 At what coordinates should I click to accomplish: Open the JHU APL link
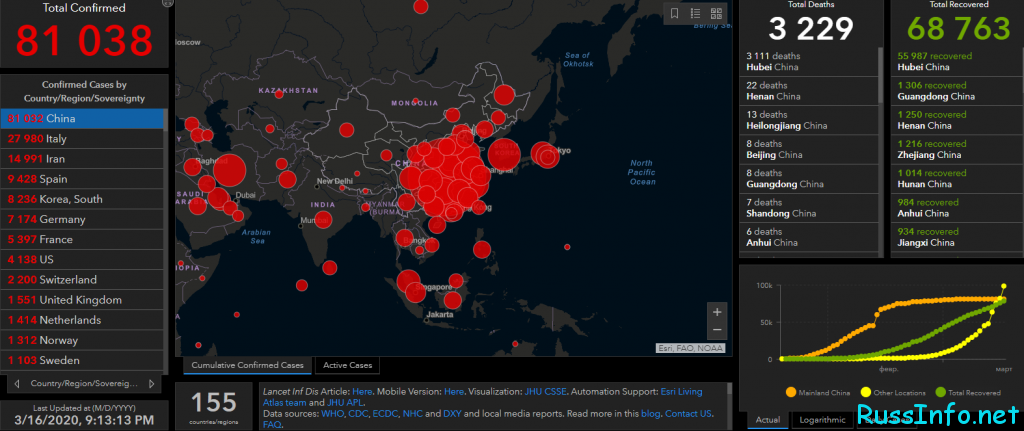344,403
